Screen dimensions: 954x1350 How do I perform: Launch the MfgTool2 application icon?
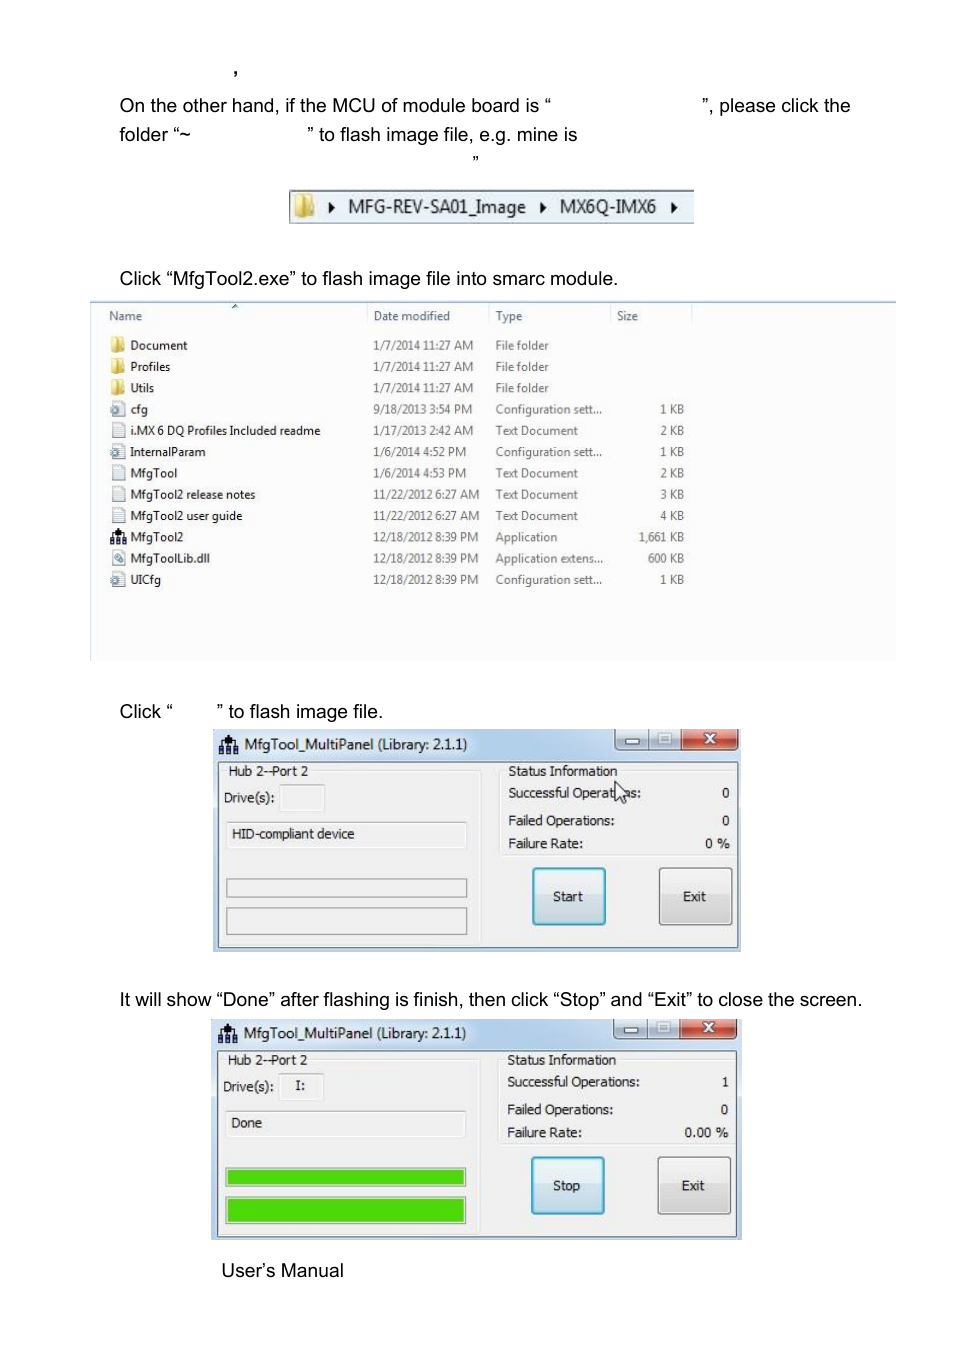click(x=118, y=537)
